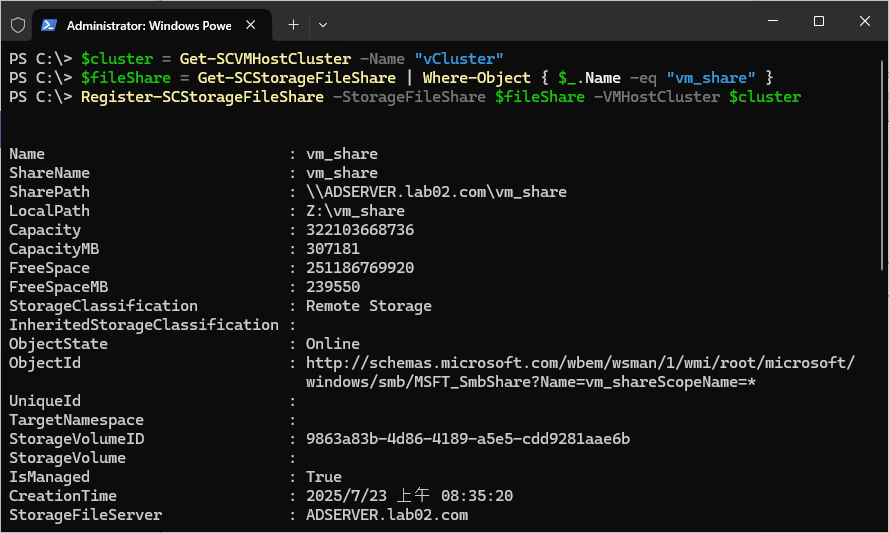Close the Administrator PowerShell tab

[x=259, y=23]
